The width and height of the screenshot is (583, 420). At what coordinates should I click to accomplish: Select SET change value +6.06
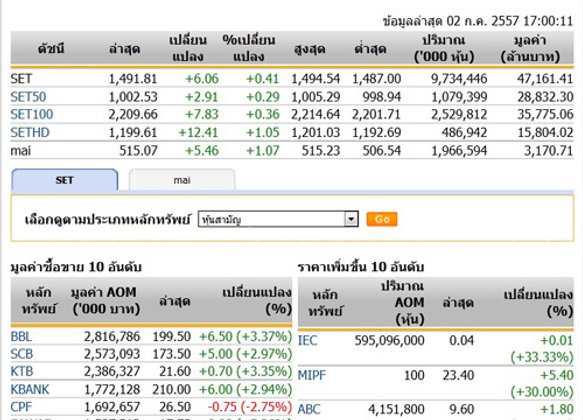pyautogui.click(x=202, y=79)
